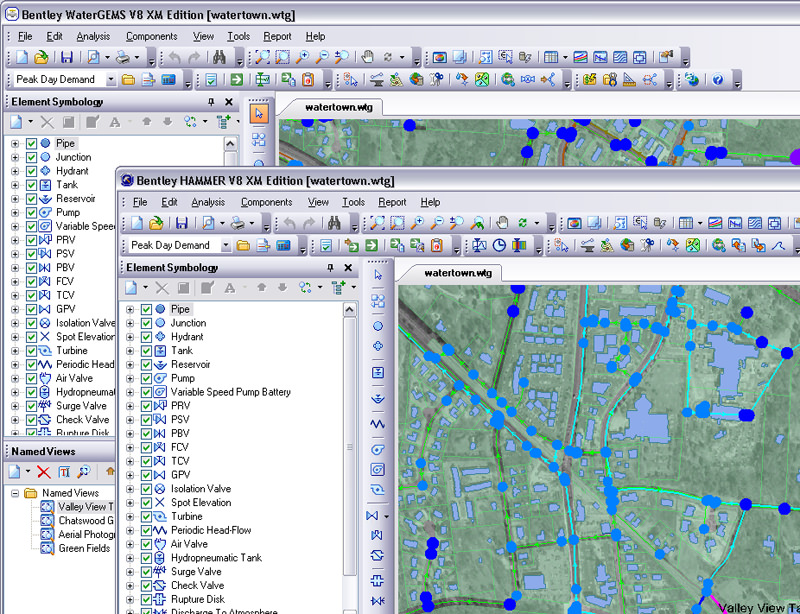Expand Air Valve node in HAMMER Element Symbology

coord(130,544)
